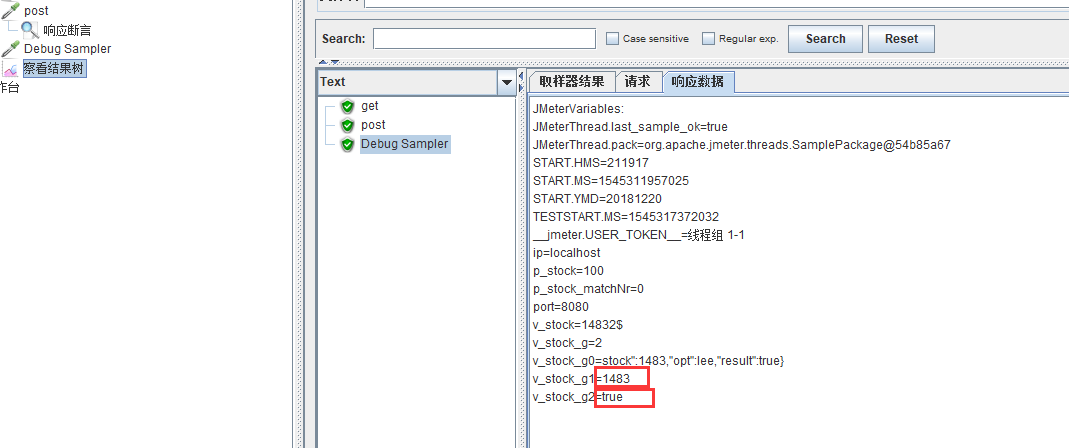Click the Debug Sampler pipette icon in test plan

[10, 49]
